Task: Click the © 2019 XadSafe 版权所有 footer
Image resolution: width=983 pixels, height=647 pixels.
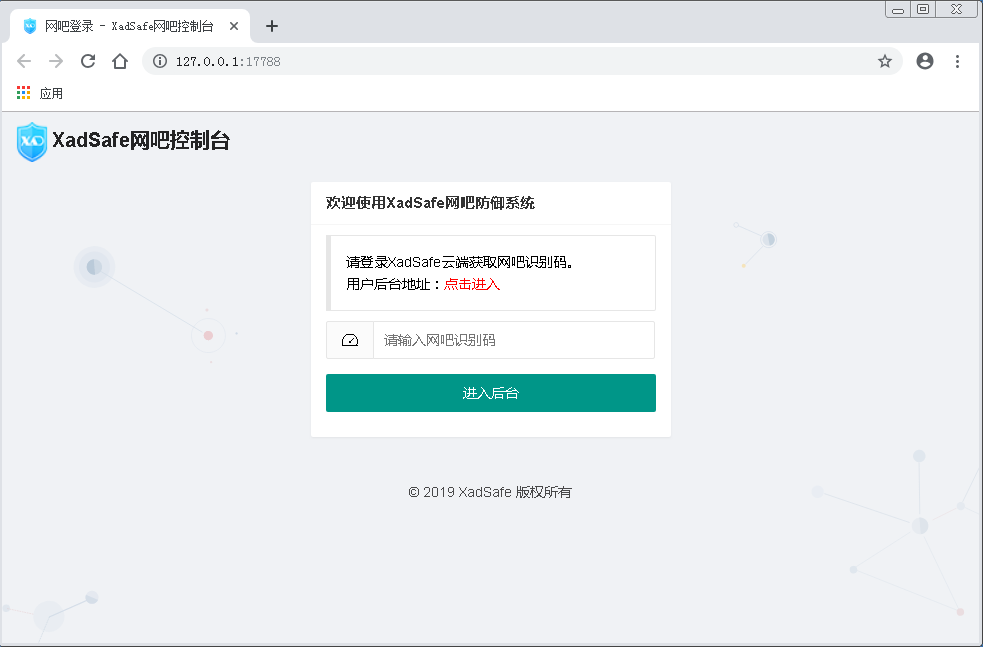Action: [x=490, y=492]
